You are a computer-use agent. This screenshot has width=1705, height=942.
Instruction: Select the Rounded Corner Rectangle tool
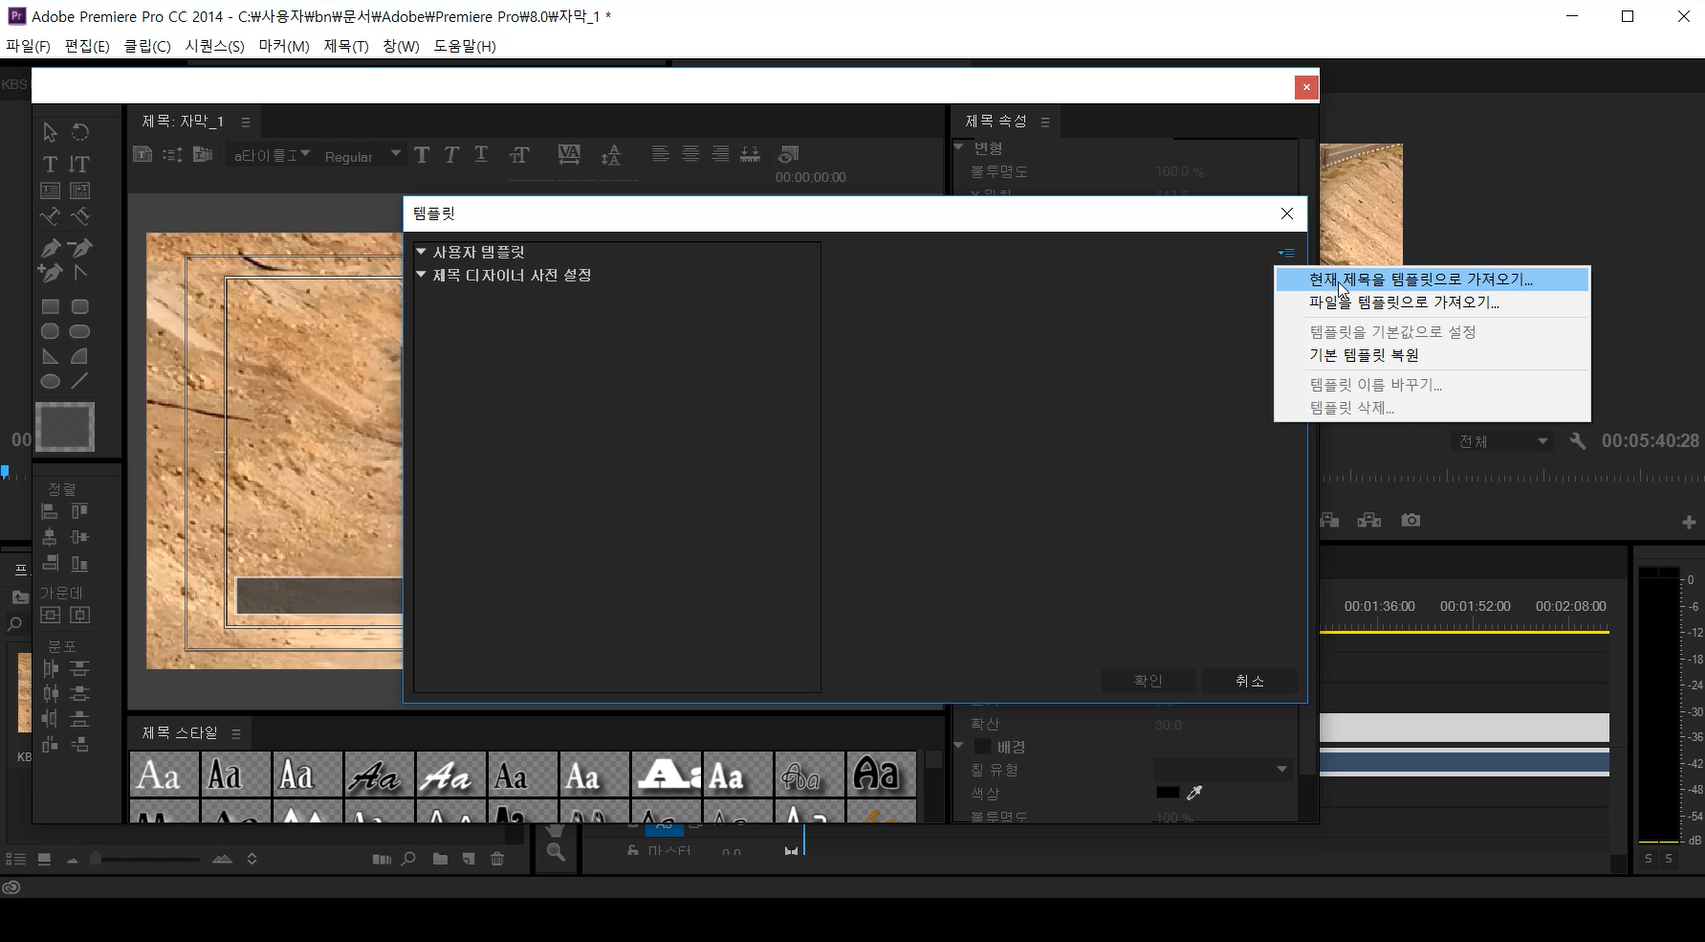point(80,307)
